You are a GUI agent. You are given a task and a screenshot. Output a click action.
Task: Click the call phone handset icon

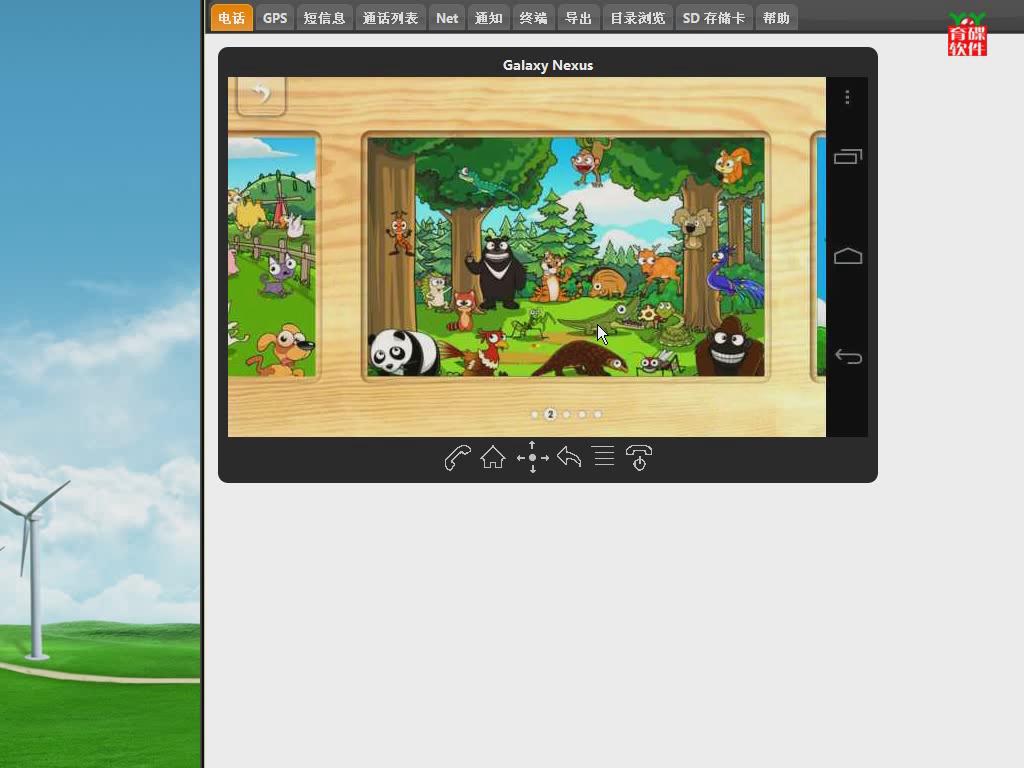click(x=457, y=458)
